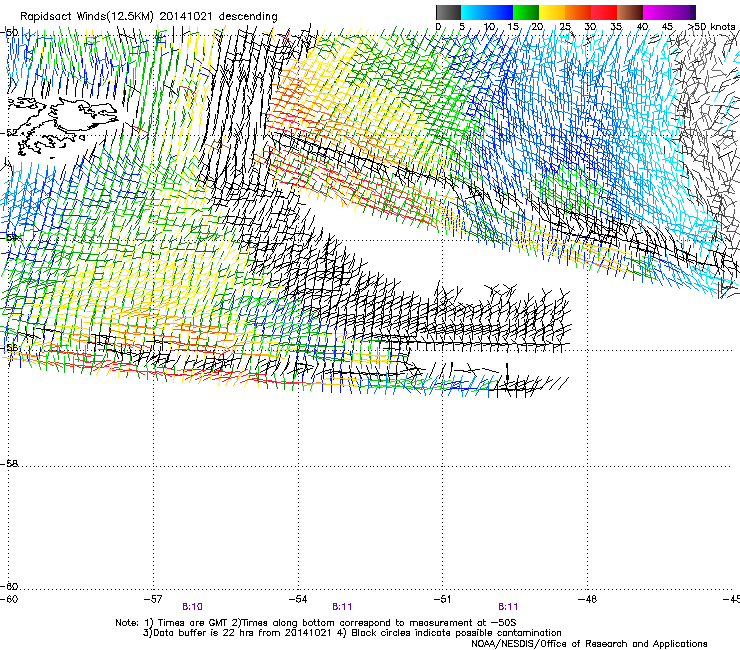Click the gray 0-5 knots legend swatch
Image resolution: width=740 pixels, height=650 pixels.
tap(448, 12)
